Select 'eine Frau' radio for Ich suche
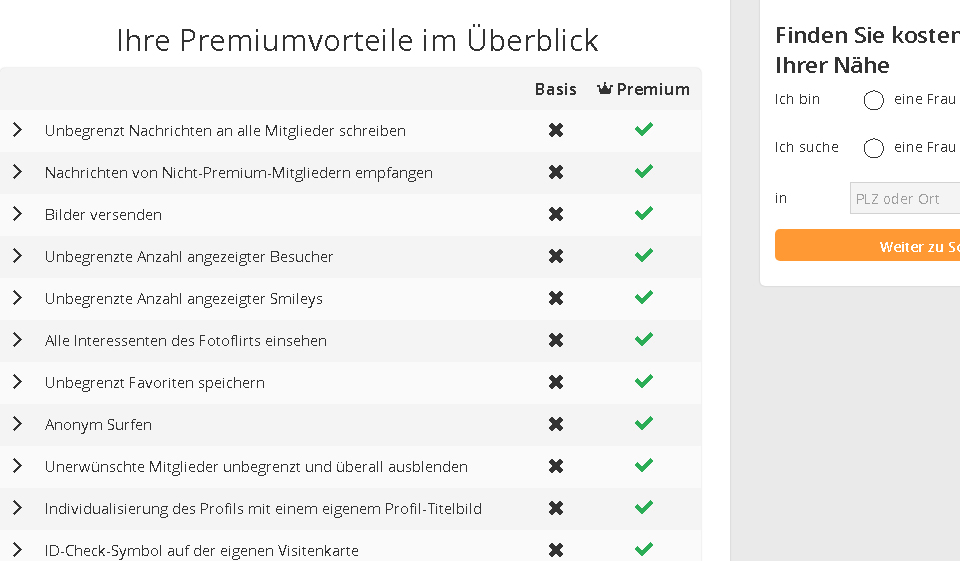Viewport: 960px width, 561px height. tap(874, 148)
